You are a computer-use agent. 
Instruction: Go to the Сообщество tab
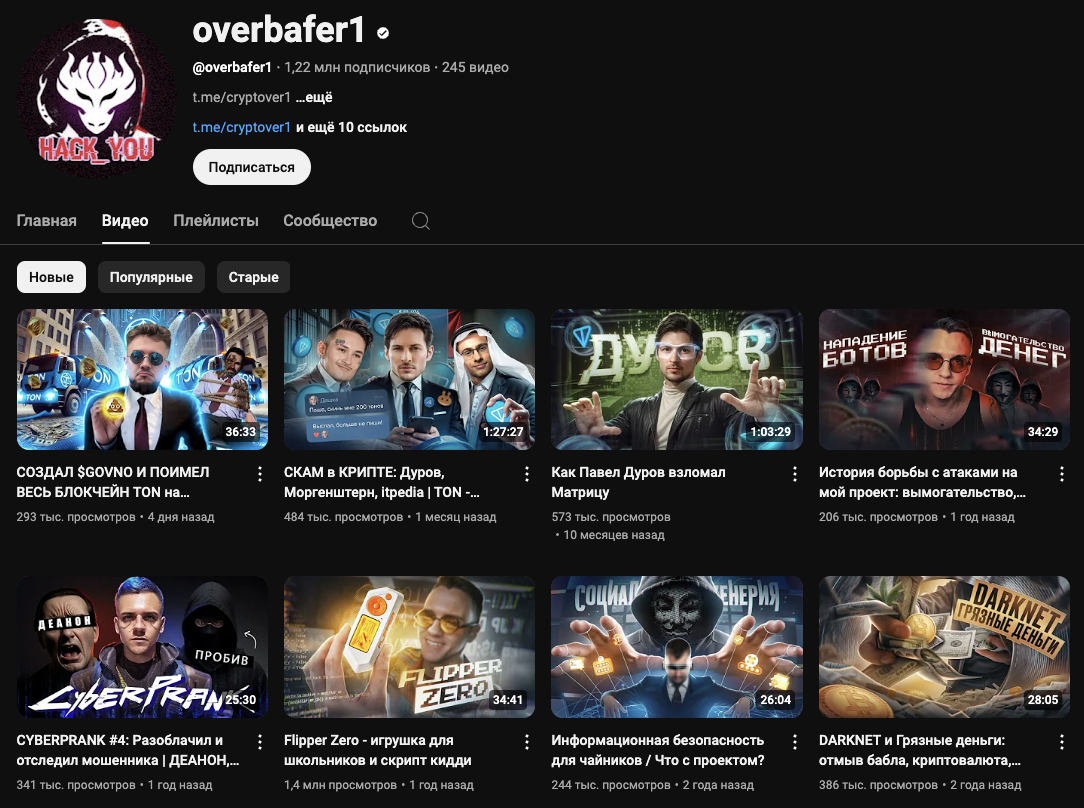pyautogui.click(x=330, y=220)
